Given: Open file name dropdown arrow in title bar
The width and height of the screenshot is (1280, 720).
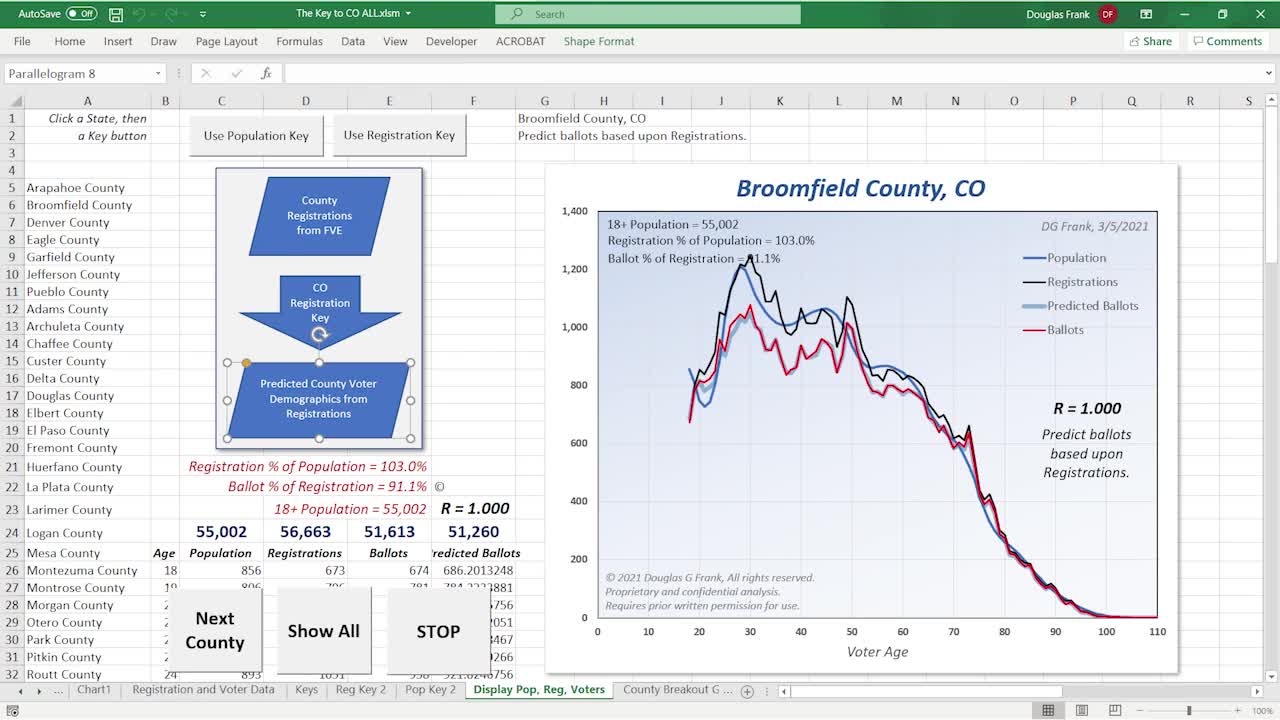Looking at the screenshot, I should click(x=408, y=14).
